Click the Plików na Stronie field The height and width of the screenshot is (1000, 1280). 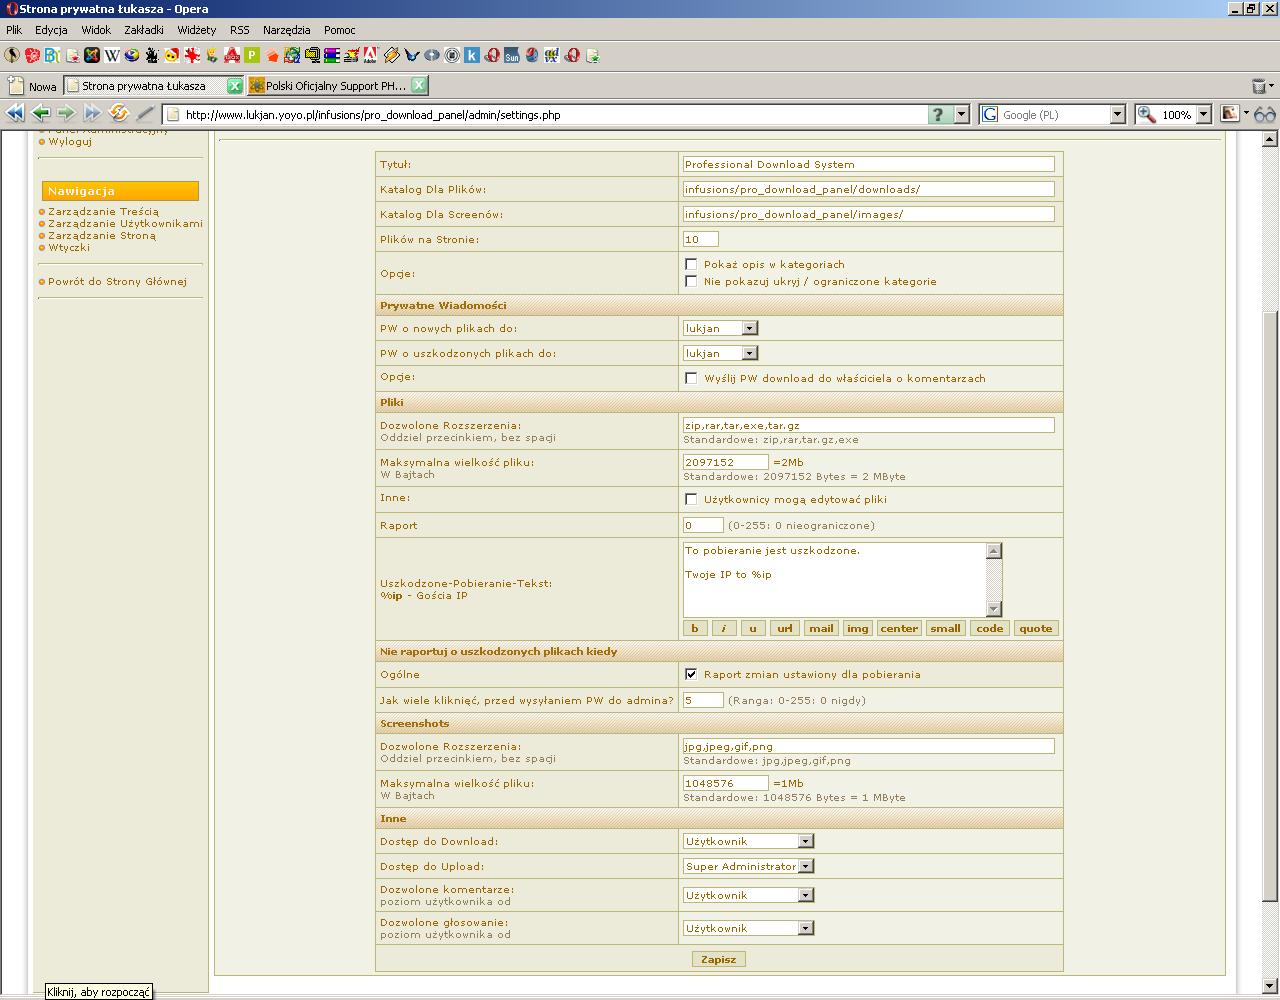pos(700,239)
